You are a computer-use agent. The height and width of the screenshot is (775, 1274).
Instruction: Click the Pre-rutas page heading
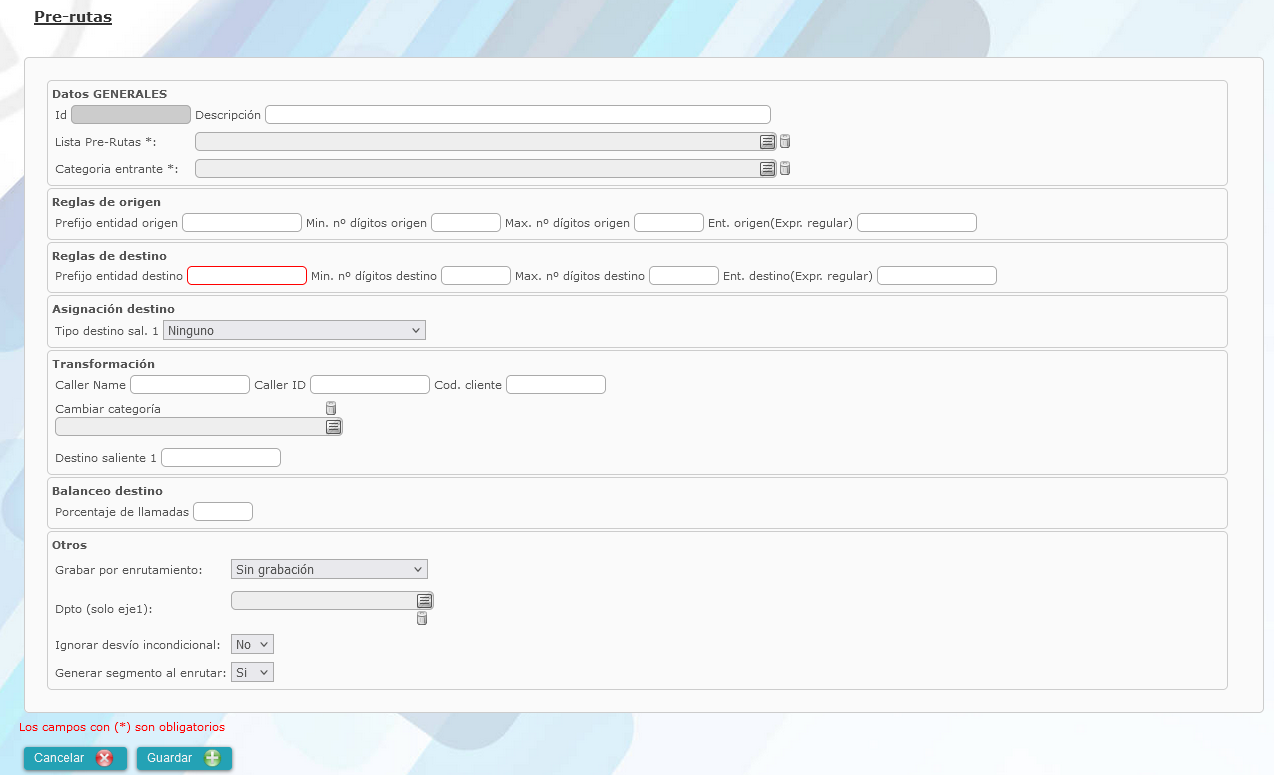73,17
